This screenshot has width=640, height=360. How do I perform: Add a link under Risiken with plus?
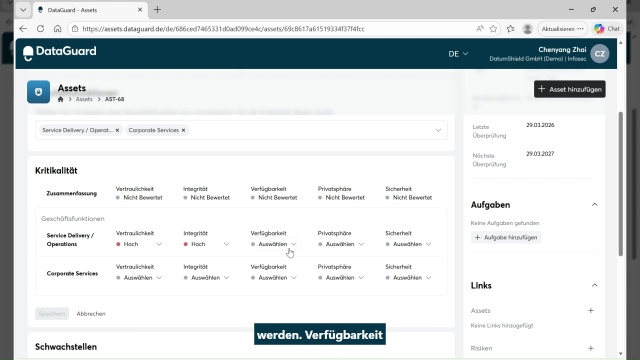[x=591, y=348]
